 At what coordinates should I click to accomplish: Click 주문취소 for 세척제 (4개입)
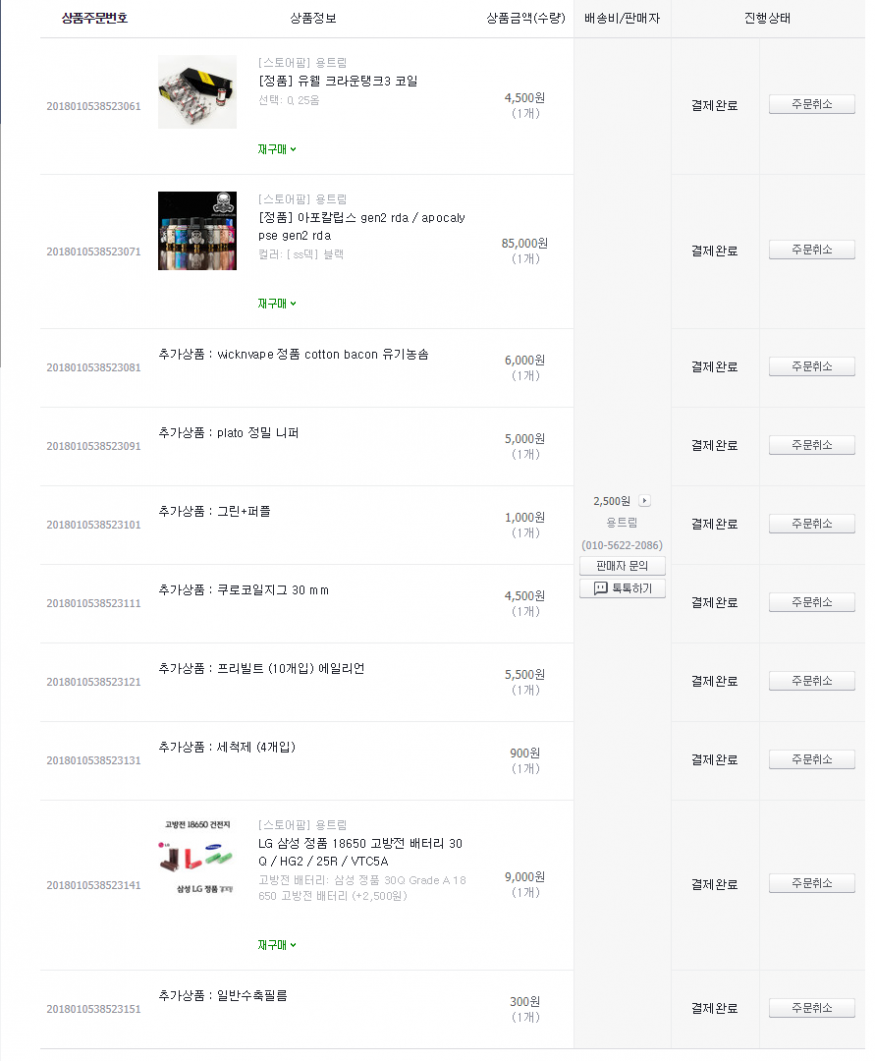click(x=811, y=759)
